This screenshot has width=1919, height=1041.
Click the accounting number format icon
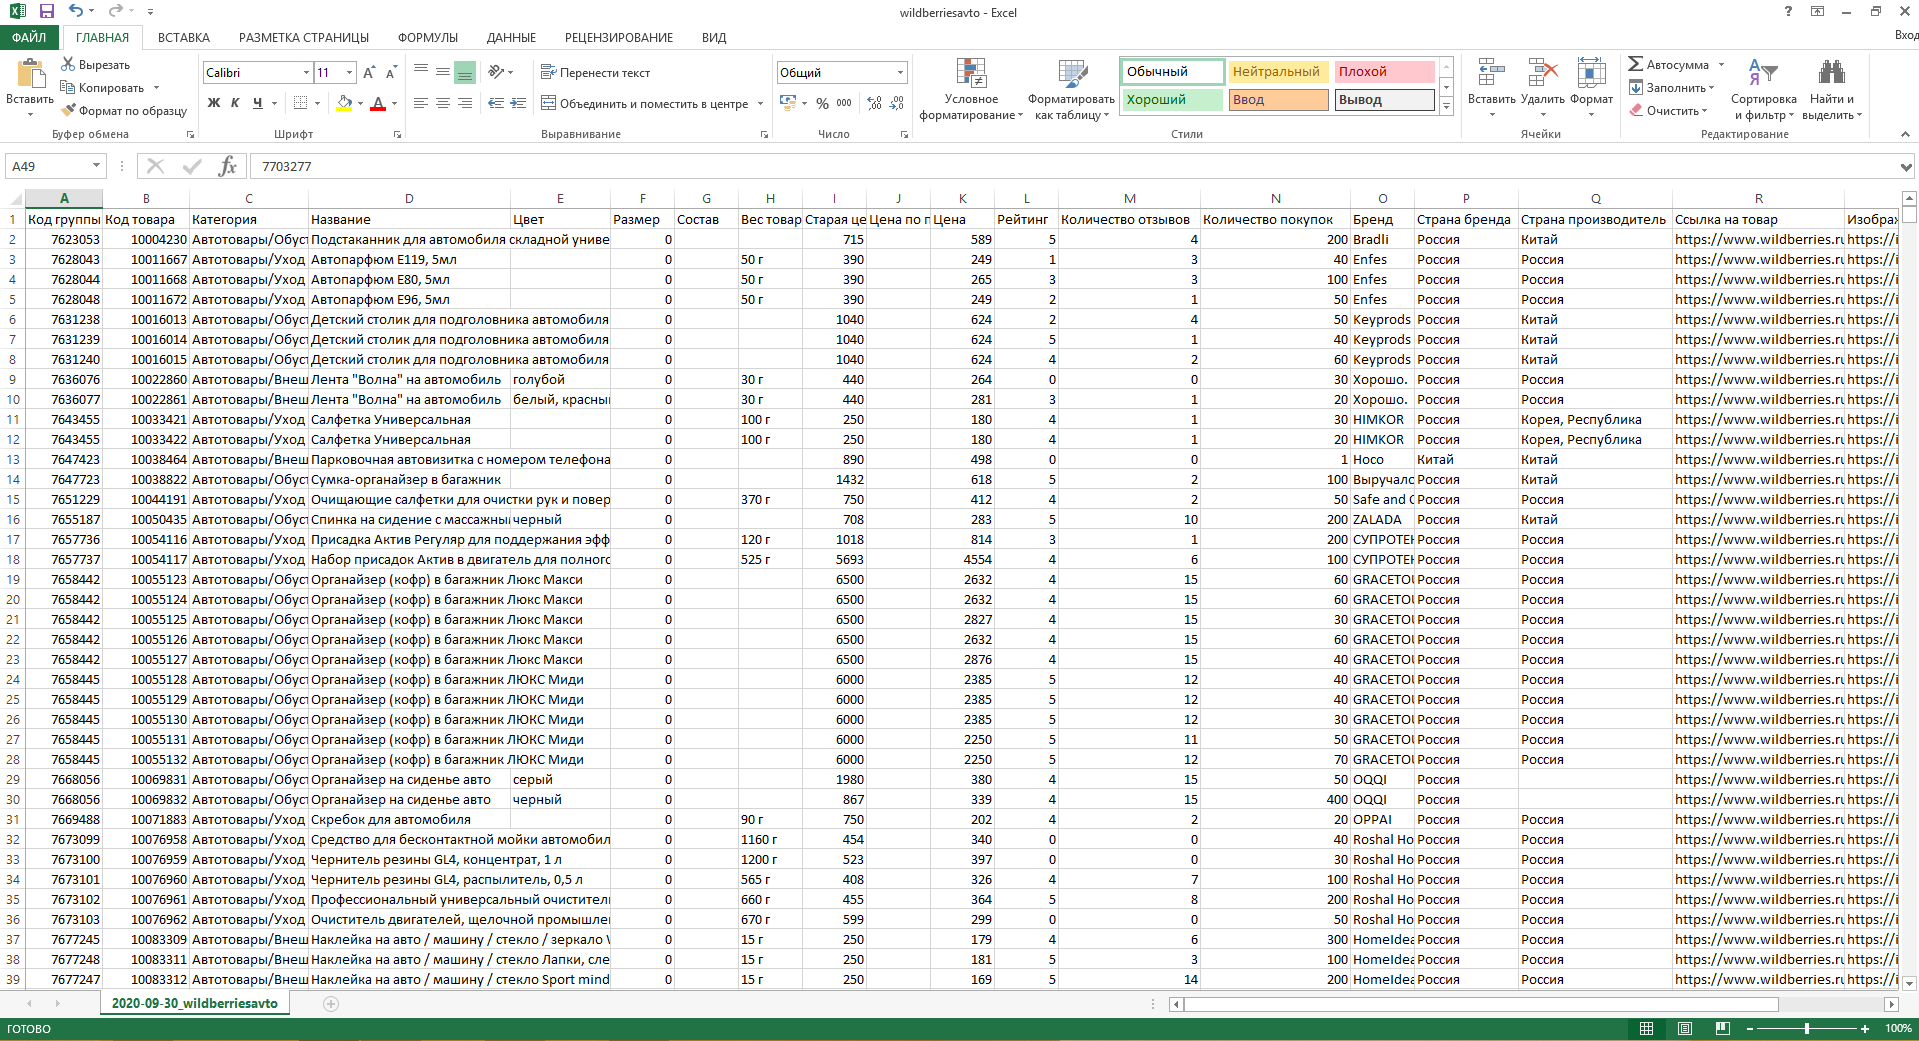[x=788, y=103]
